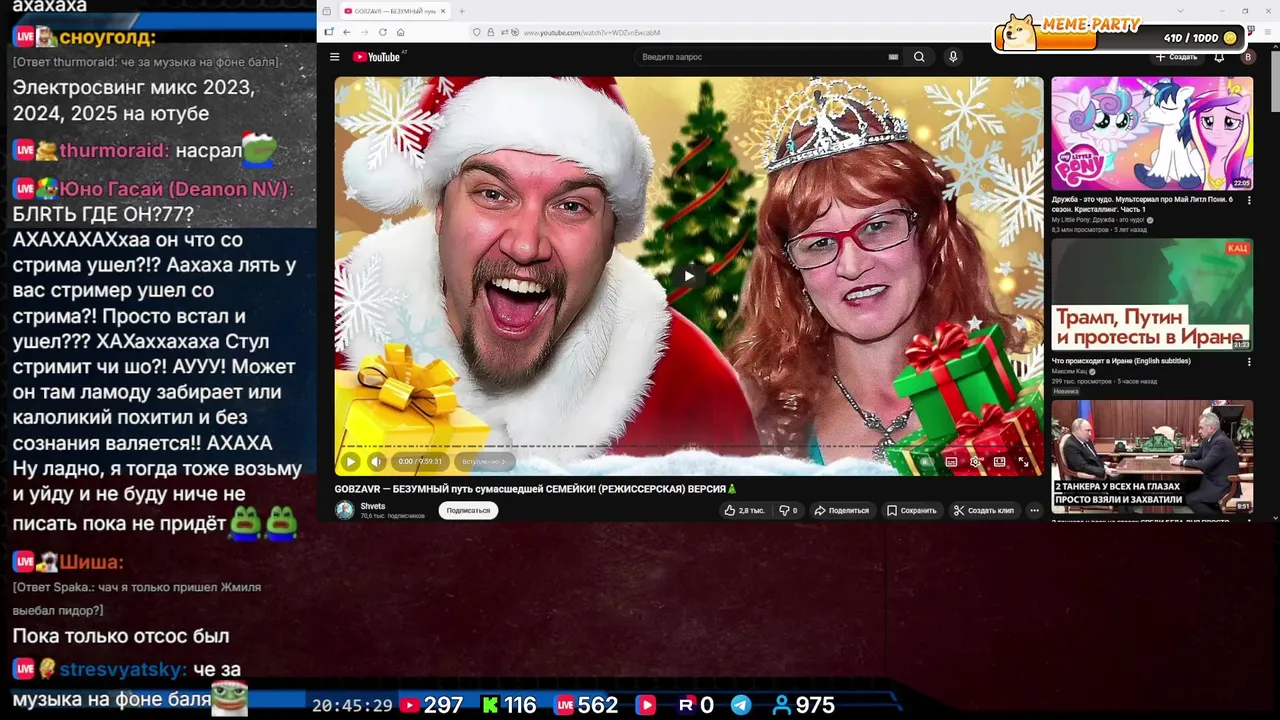1280x720 pixels.
Task: Play the video with the player's play button
Action: [350, 461]
